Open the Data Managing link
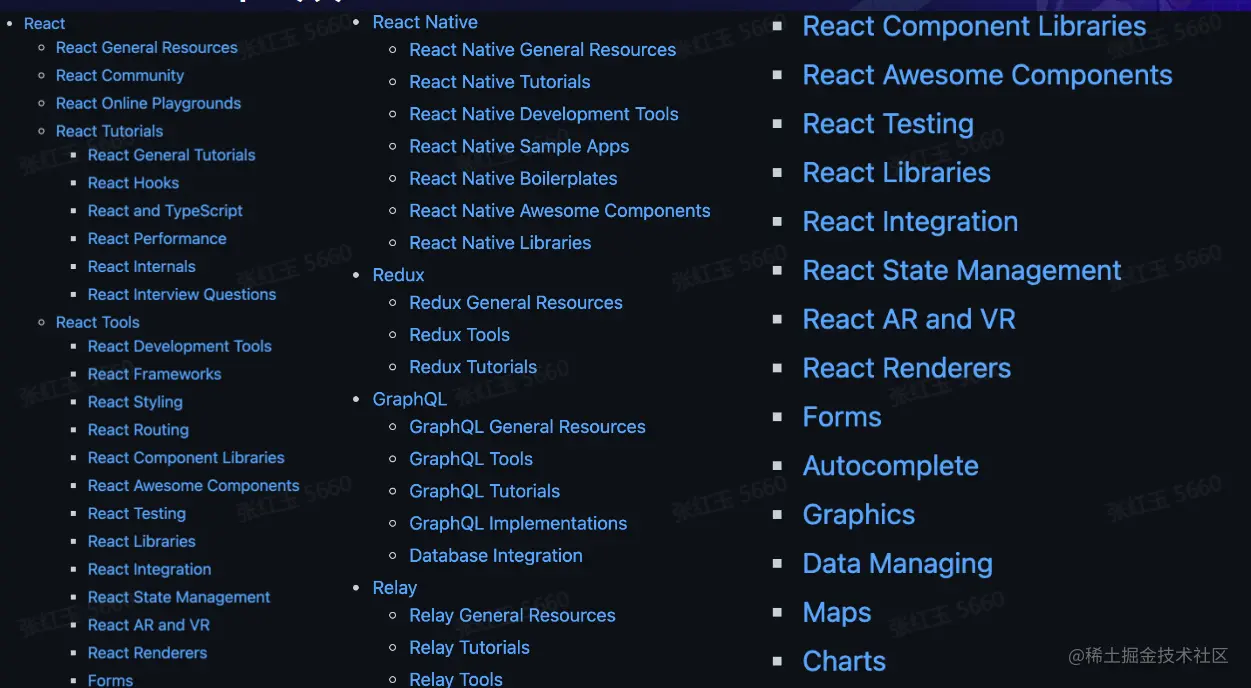Viewport: 1251px width, 688px height. [898, 564]
